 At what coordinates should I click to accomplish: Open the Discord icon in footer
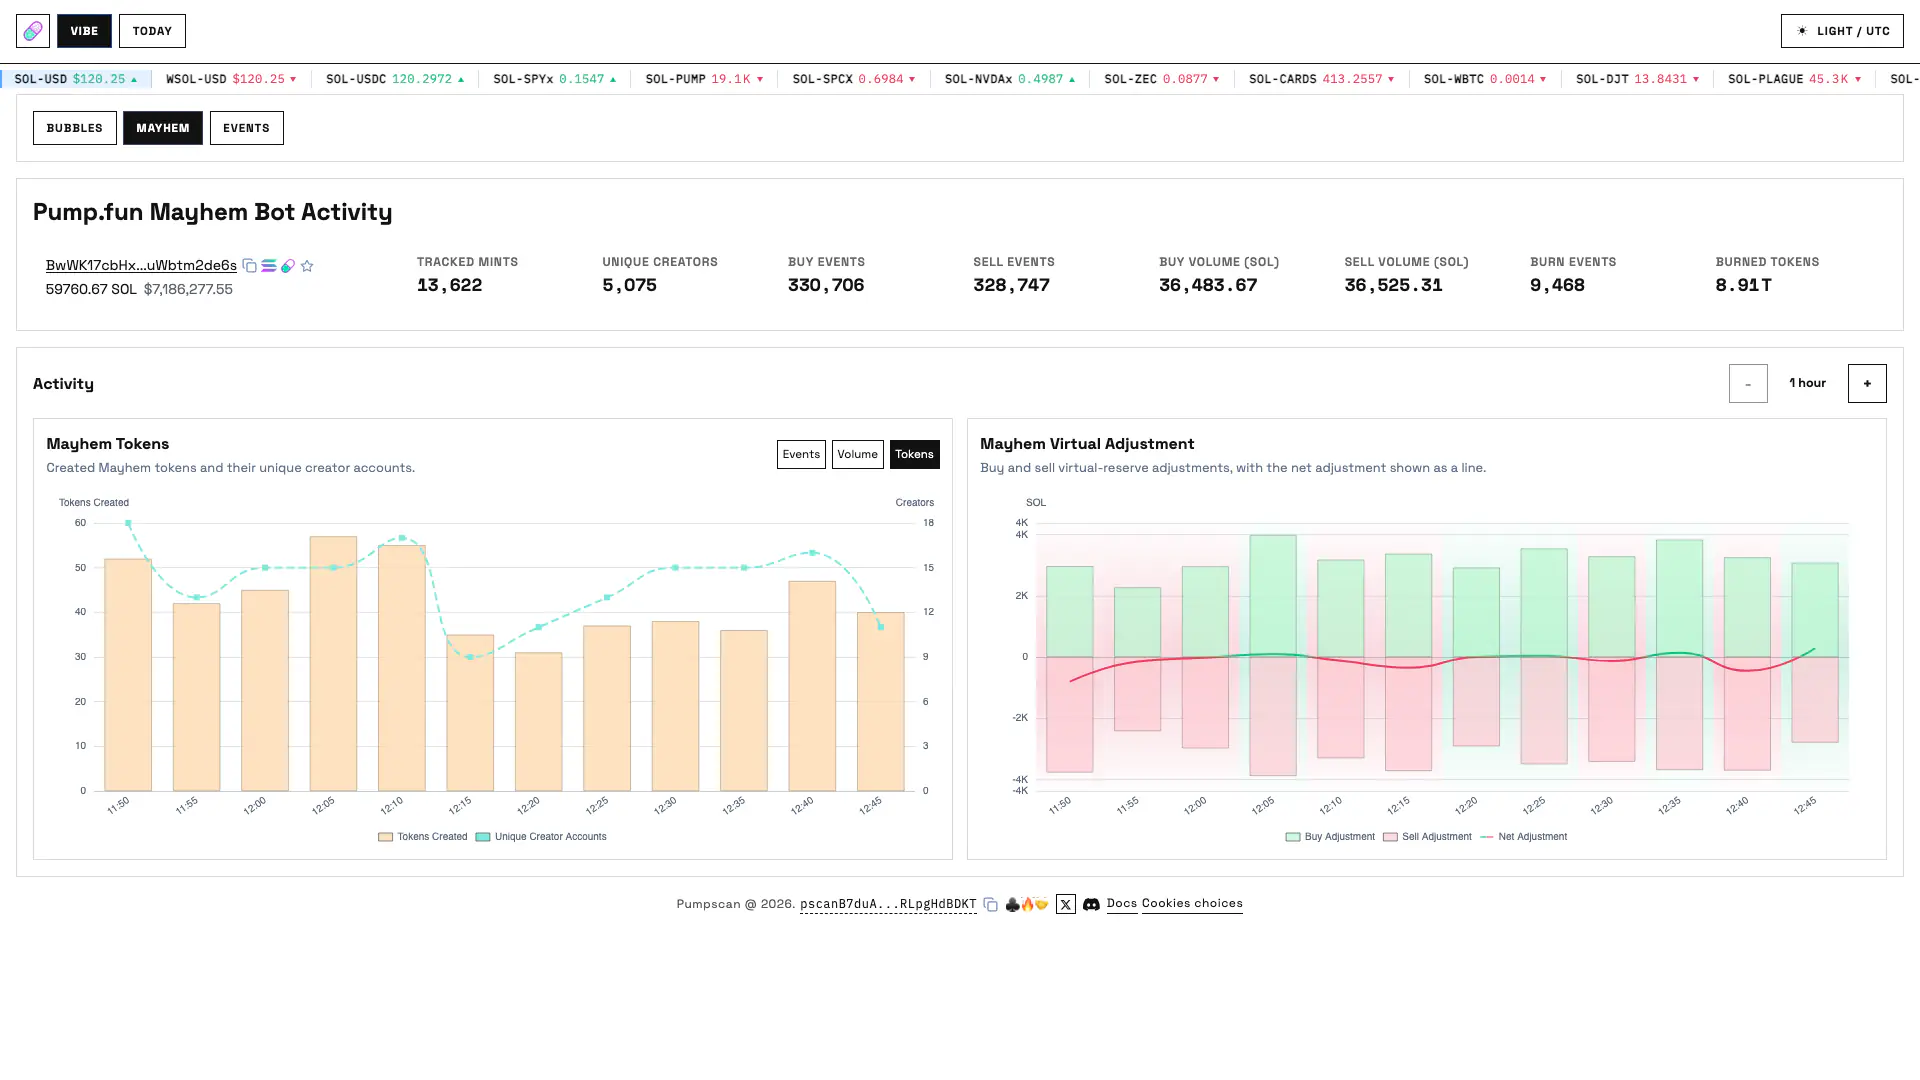point(1091,904)
